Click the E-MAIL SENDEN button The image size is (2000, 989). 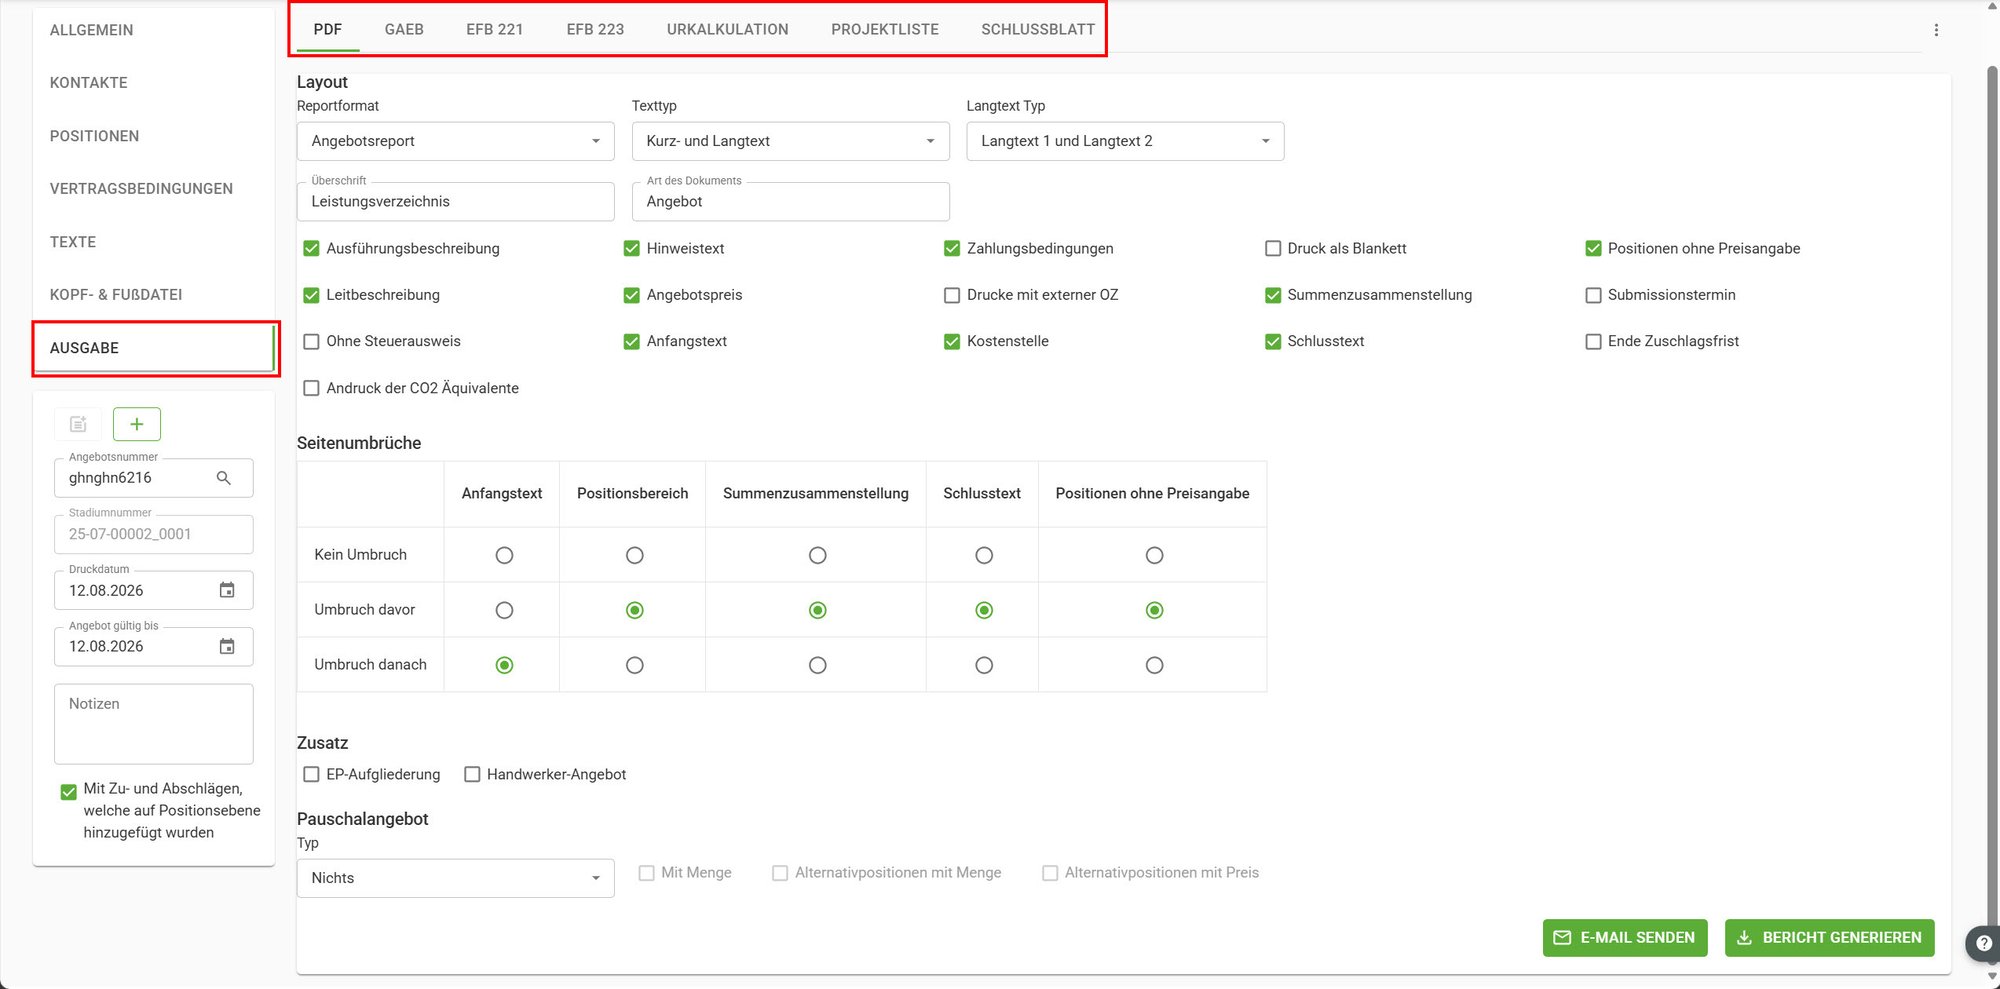(x=1625, y=938)
